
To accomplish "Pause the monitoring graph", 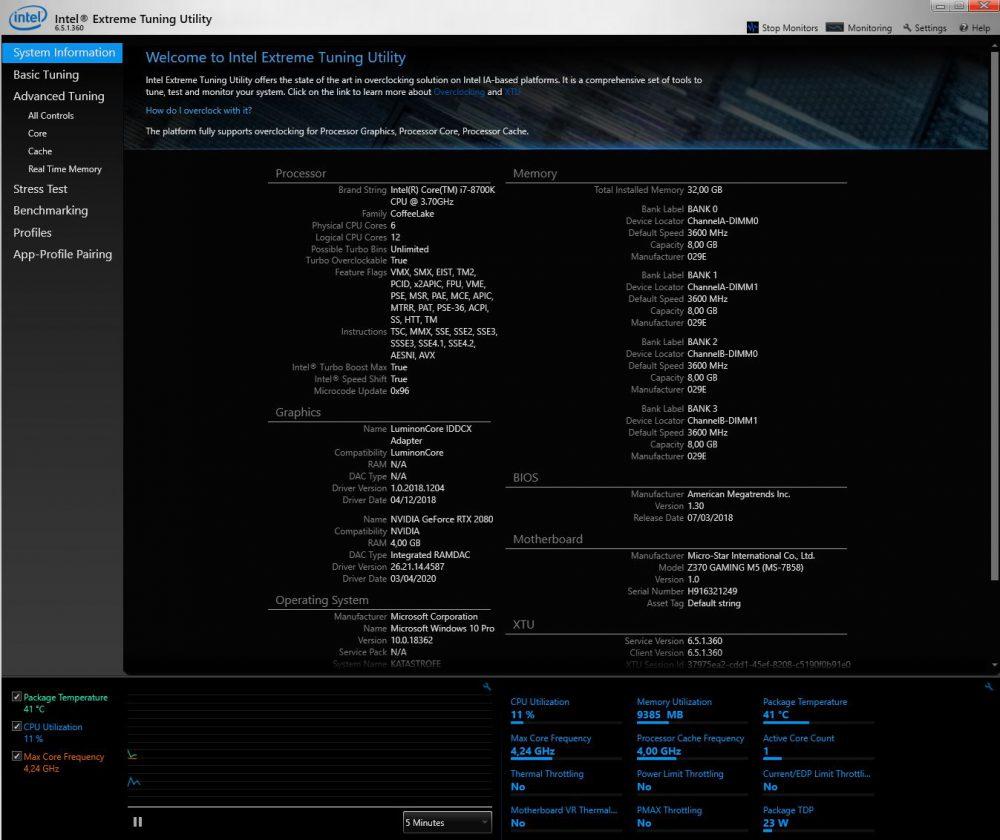I will [137, 822].
